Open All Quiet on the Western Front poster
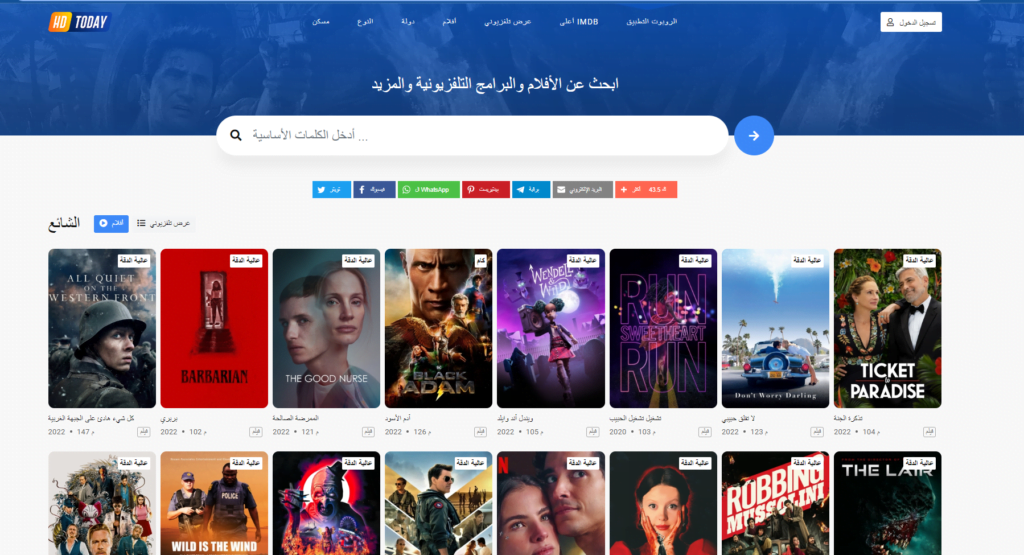This screenshot has width=1024, height=555. [x=102, y=328]
